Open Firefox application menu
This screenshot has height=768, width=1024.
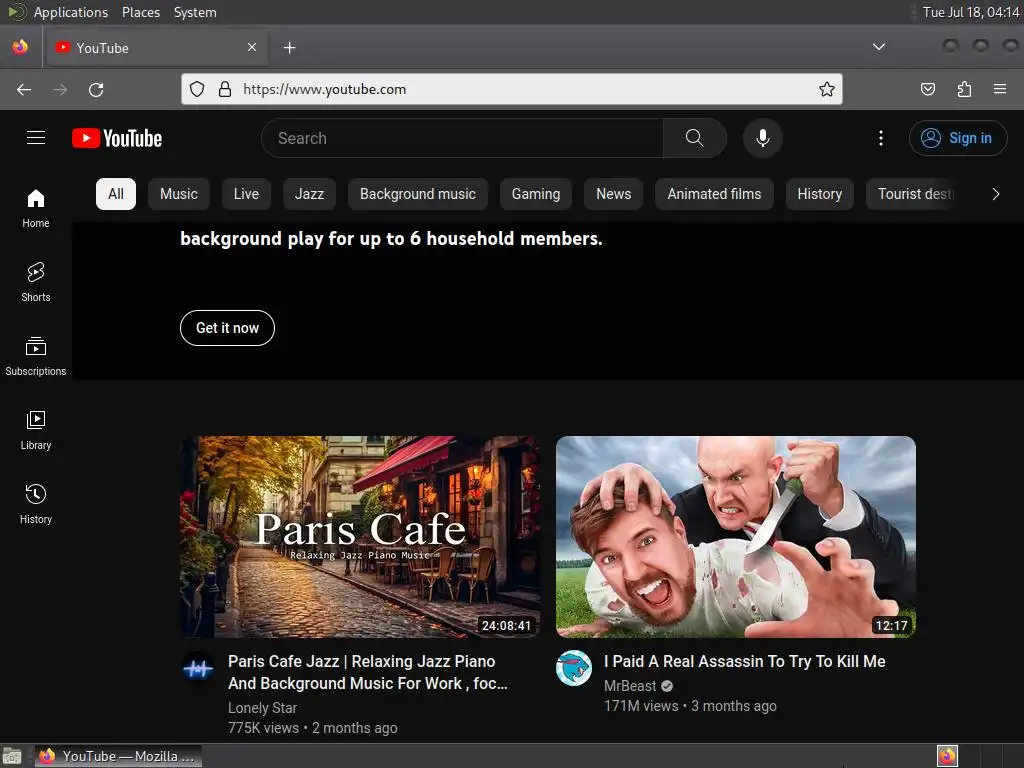click(x=1000, y=89)
